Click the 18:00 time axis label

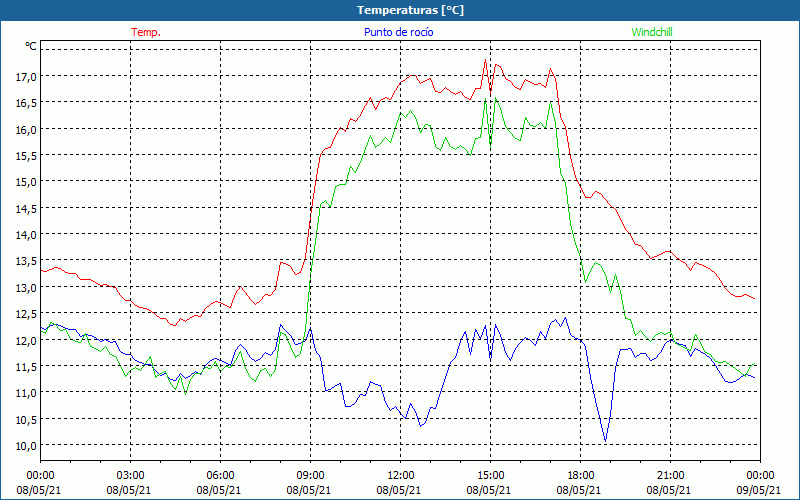tap(581, 476)
